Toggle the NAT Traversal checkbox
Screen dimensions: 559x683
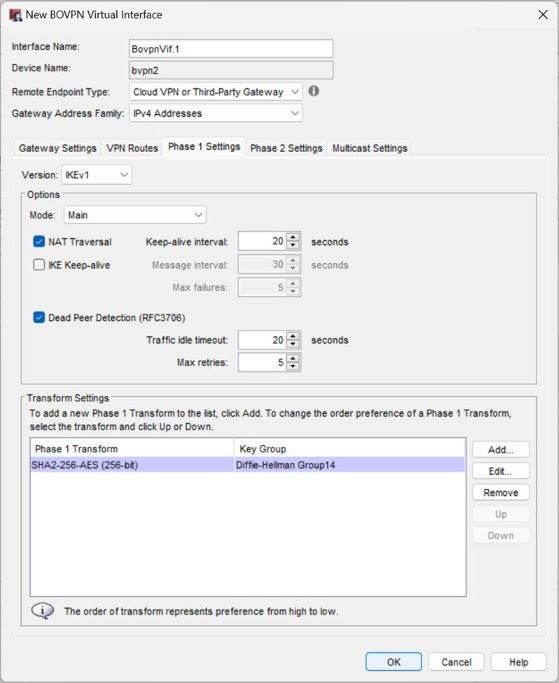point(39,241)
